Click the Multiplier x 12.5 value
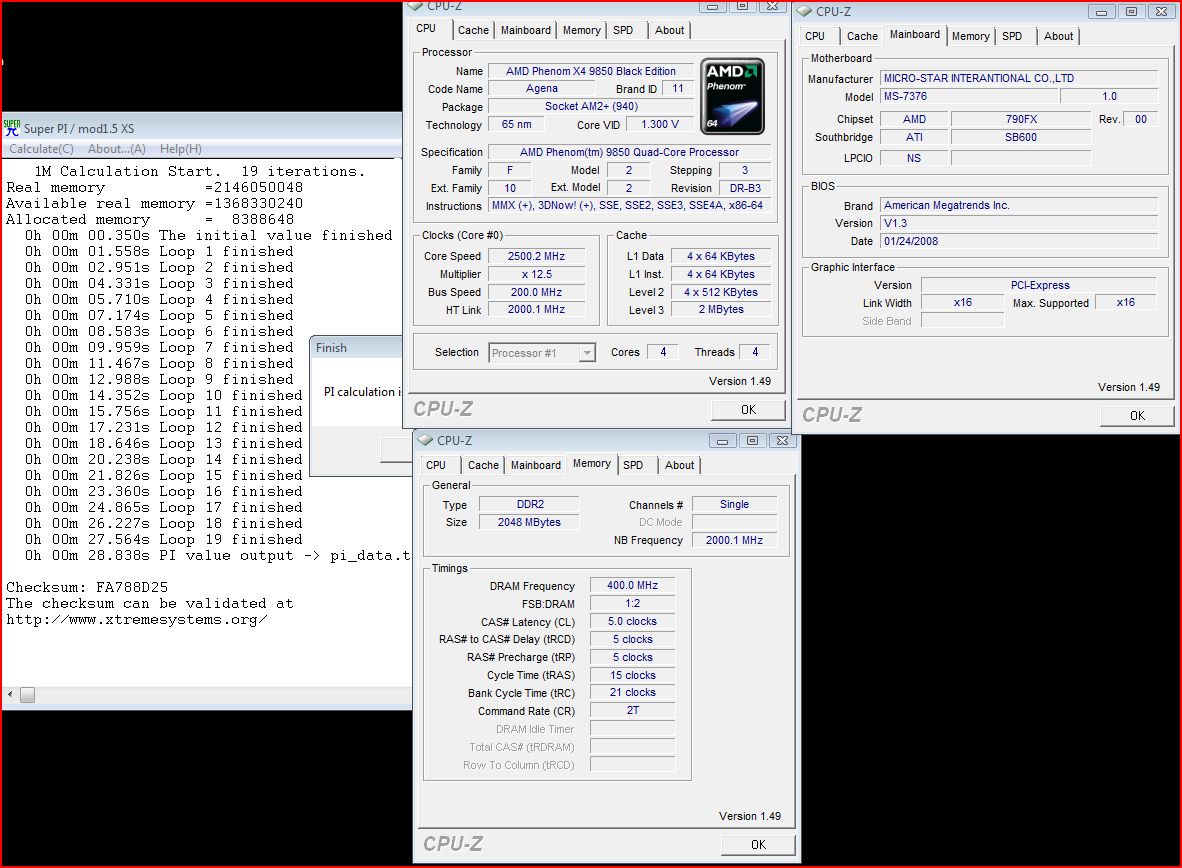The image size is (1182, 868). (x=536, y=275)
